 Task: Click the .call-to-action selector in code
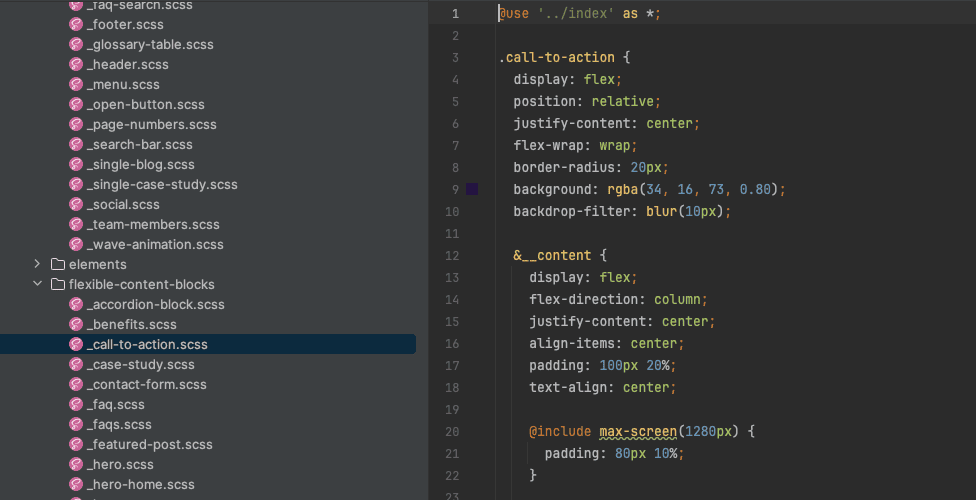click(556, 57)
